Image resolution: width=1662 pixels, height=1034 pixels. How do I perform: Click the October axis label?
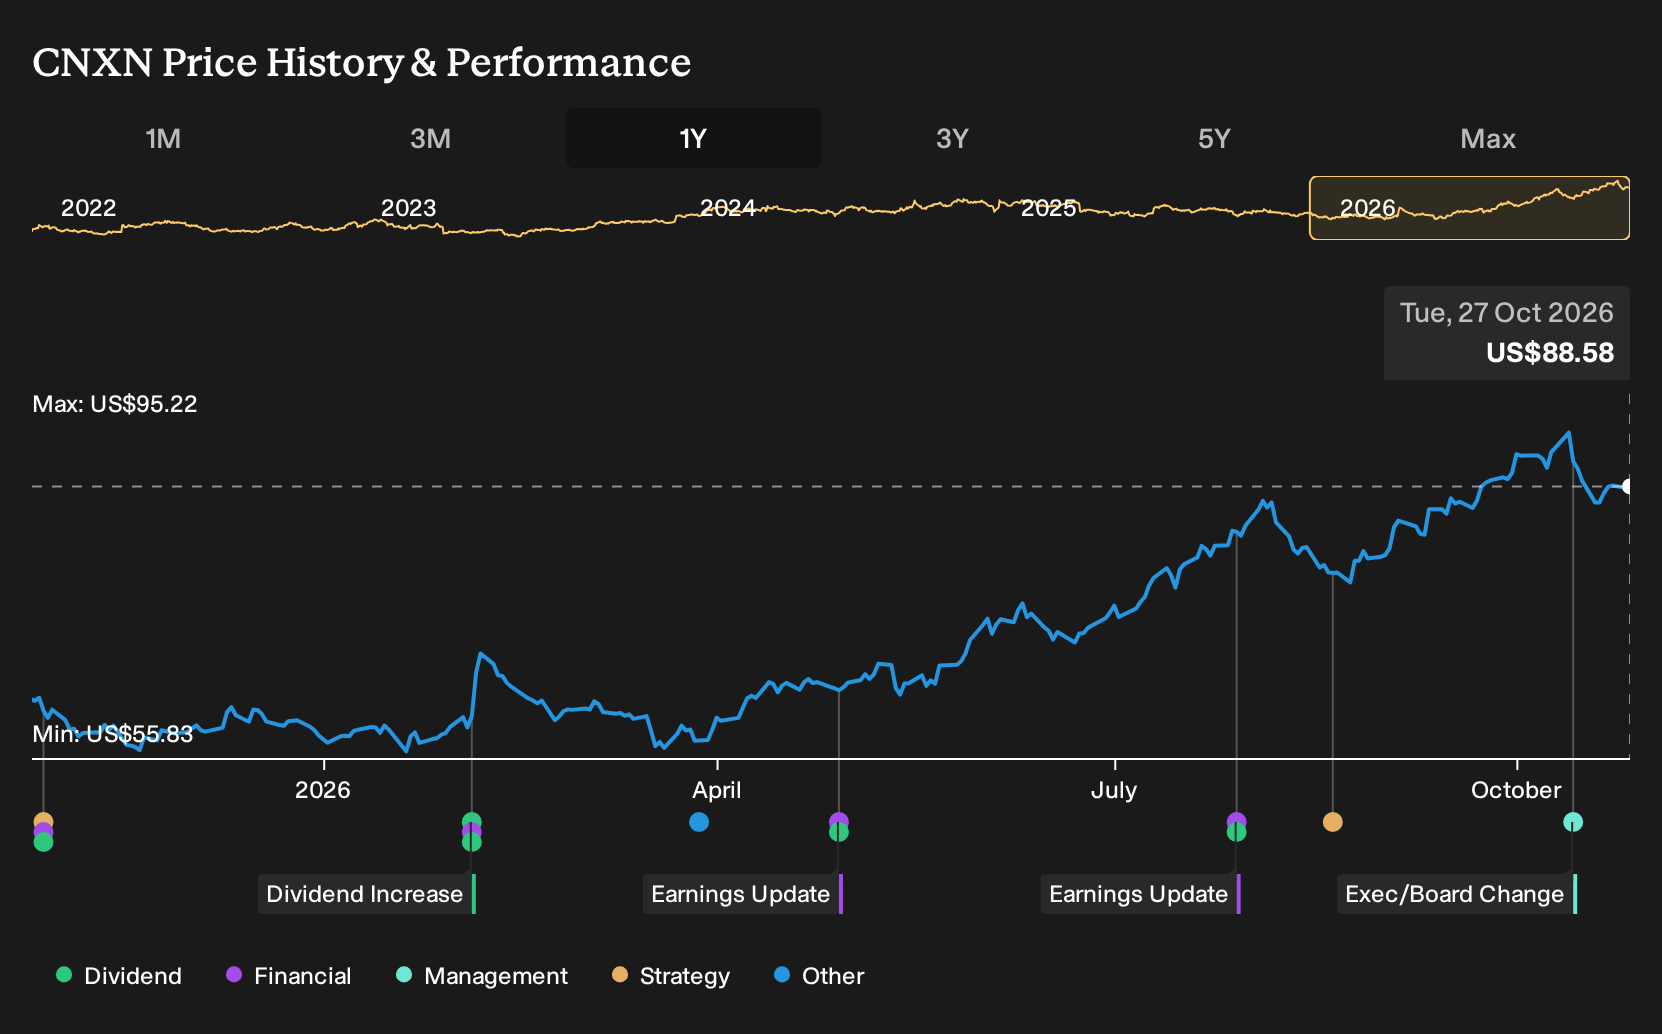click(1516, 790)
